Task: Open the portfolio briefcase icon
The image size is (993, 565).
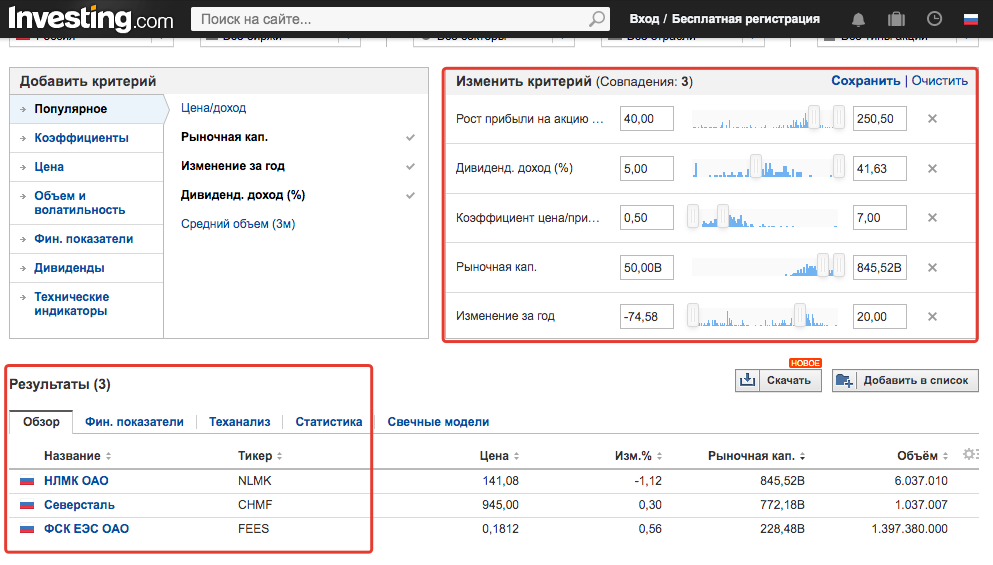Action: (x=896, y=19)
